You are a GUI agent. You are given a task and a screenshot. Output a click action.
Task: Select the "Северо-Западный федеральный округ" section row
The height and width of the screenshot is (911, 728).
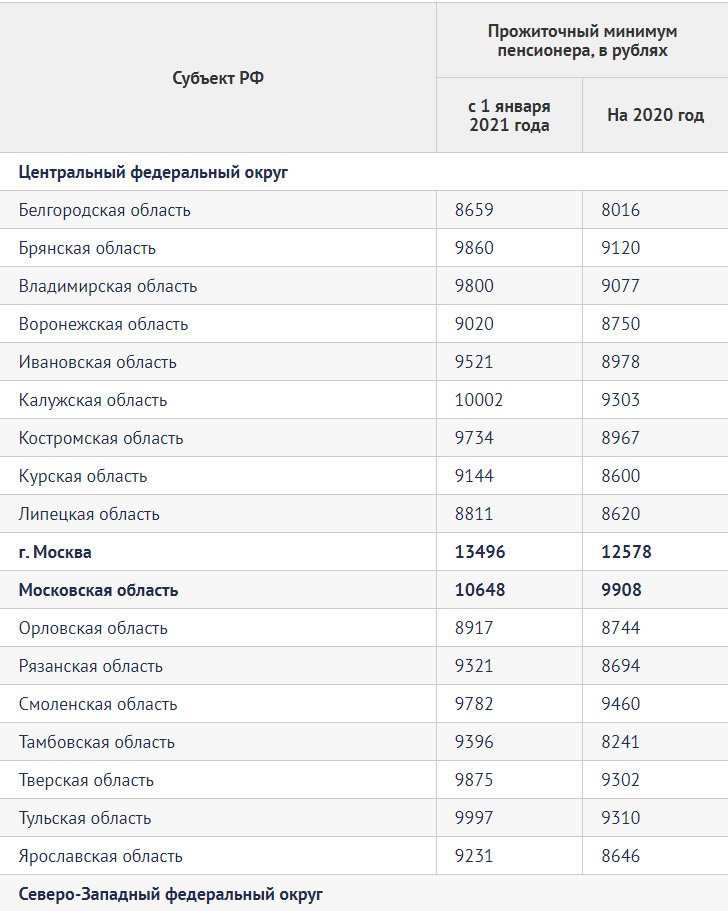coord(170,894)
